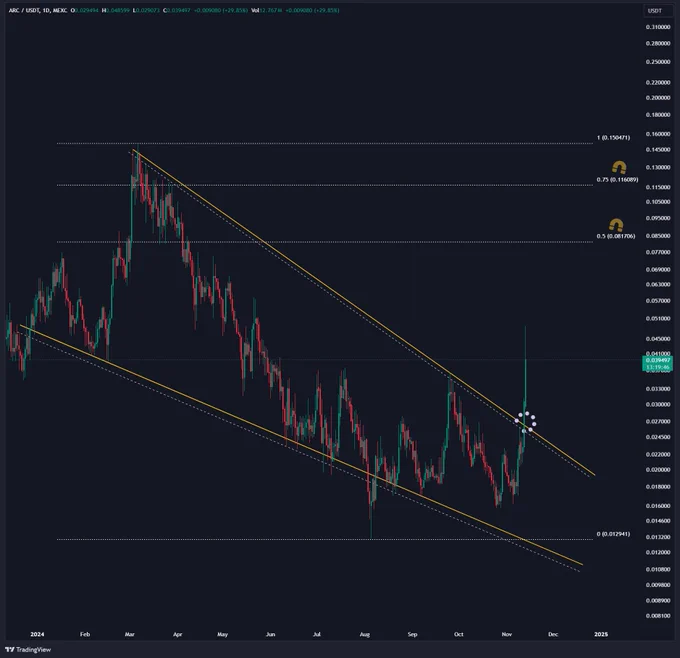The height and width of the screenshot is (658, 680).
Task: Click the 0.045000 price axis label
Action: coord(658,339)
